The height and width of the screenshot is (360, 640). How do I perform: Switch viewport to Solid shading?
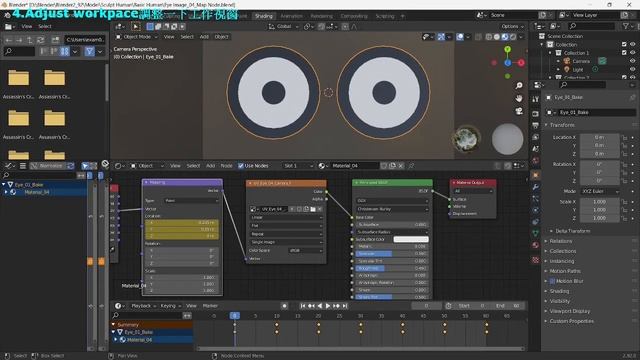coord(497,37)
